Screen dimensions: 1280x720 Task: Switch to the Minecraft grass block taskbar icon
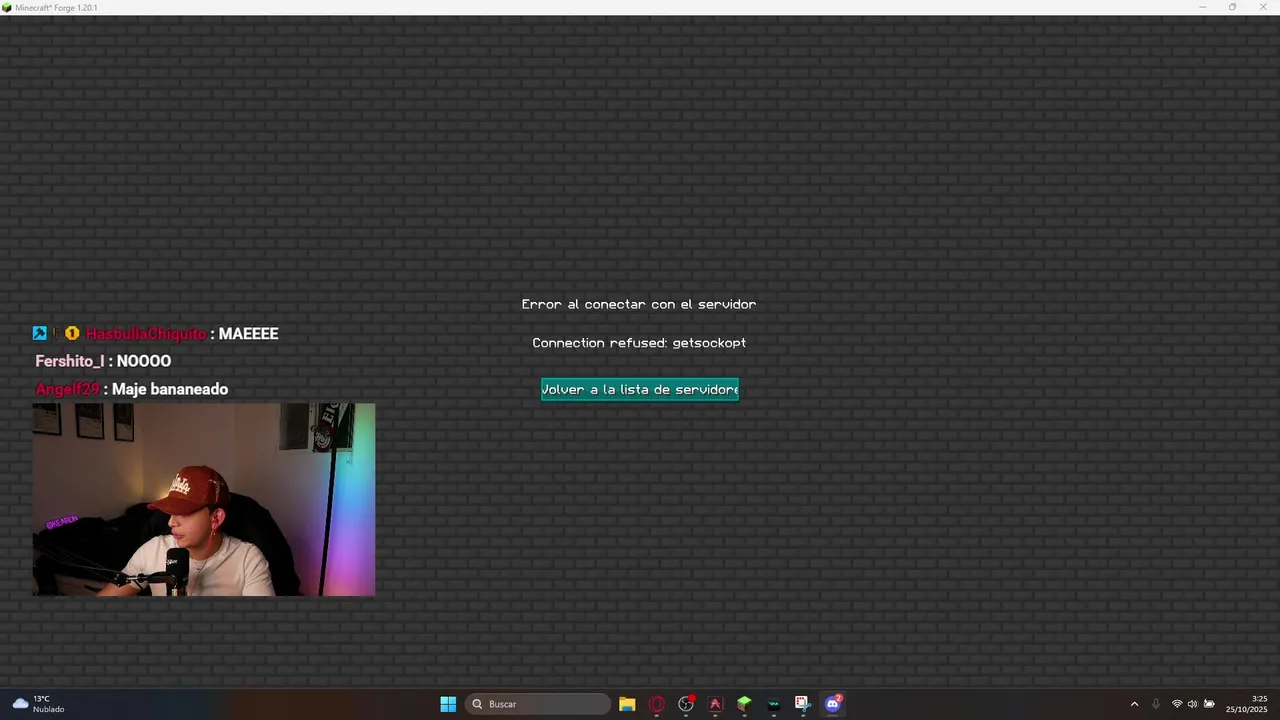click(744, 704)
